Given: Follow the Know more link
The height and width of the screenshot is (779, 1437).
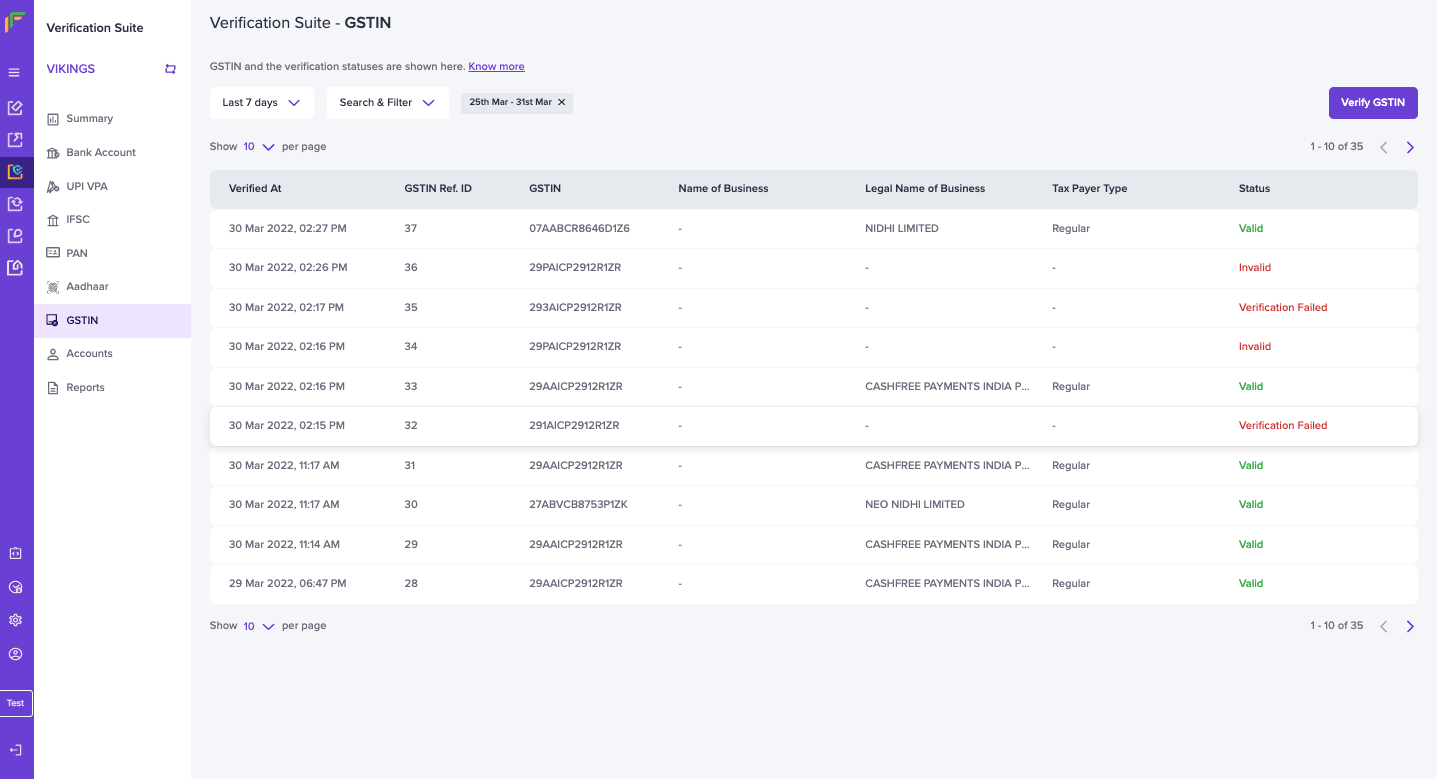Looking at the screenshot, I should pyautogui.click(x=496, y=66).
